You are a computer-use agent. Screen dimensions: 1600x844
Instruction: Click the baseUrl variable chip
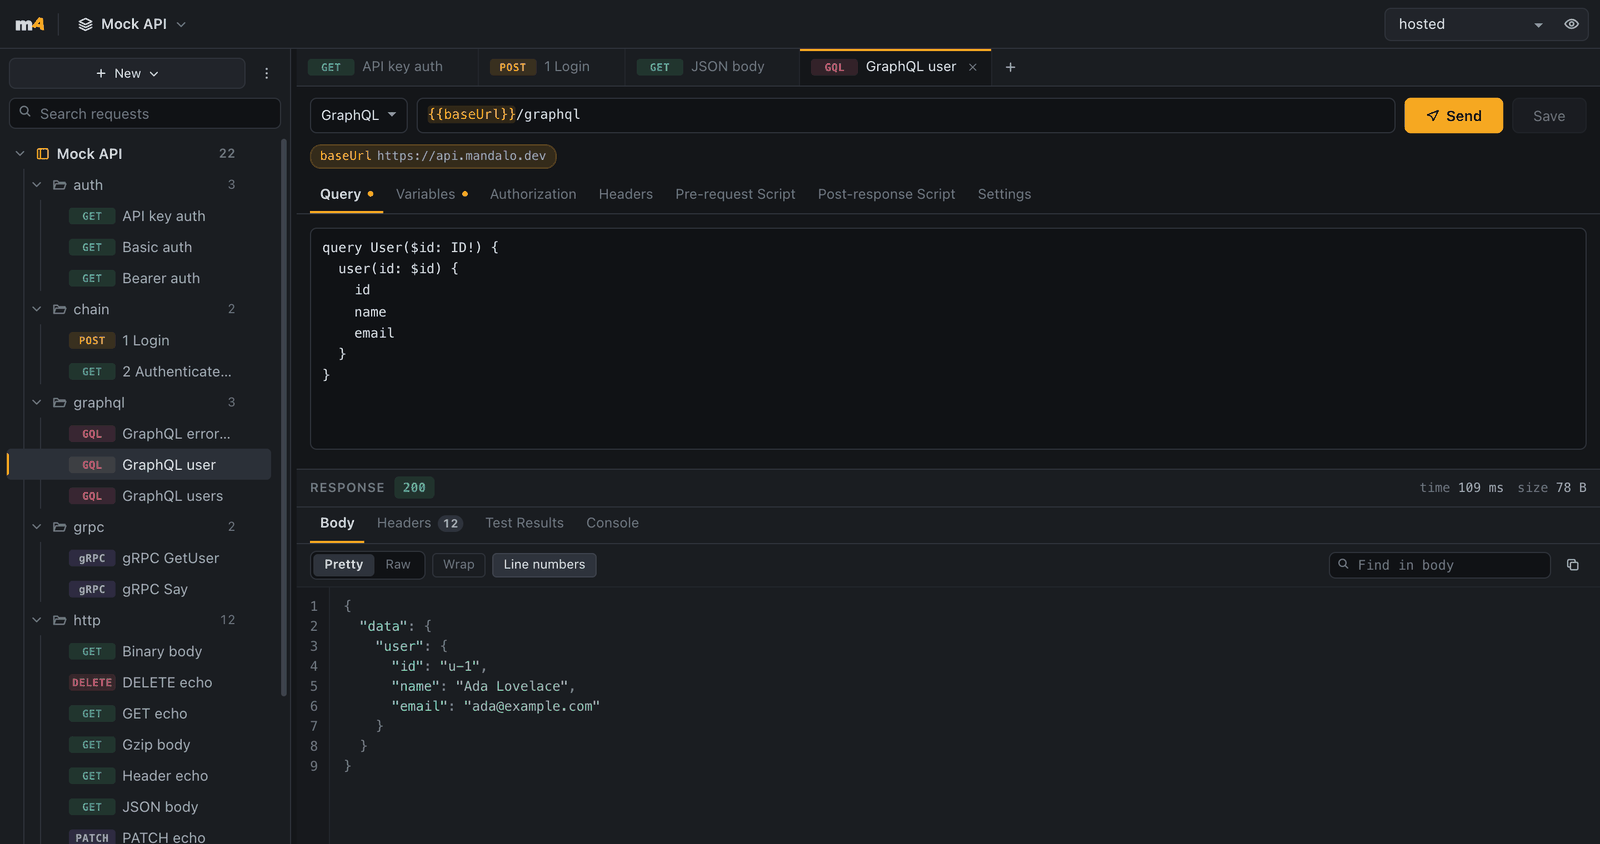click(433, 156)
